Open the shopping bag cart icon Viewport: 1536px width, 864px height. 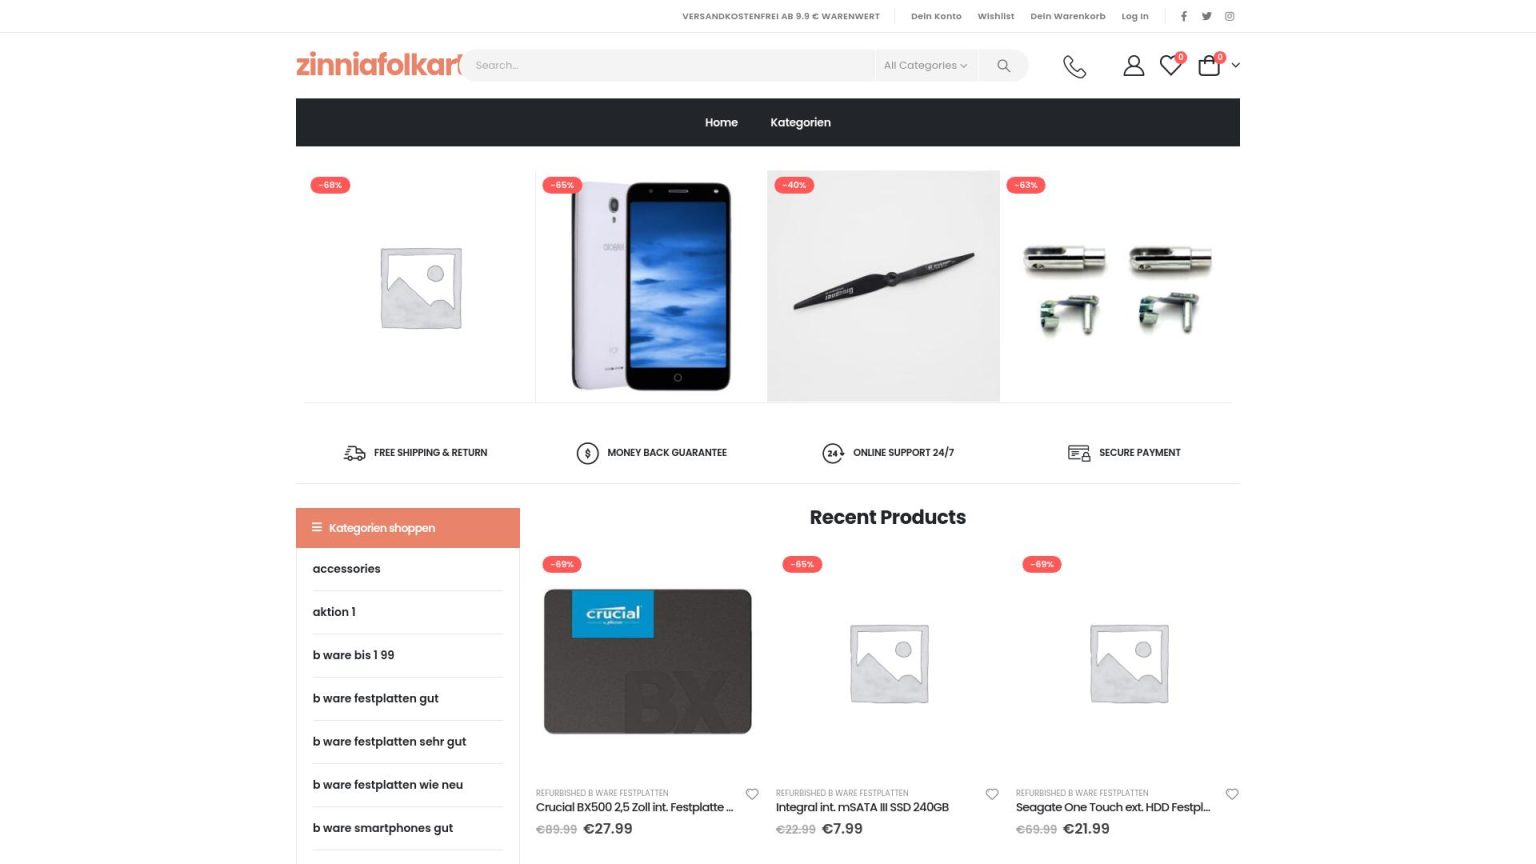click(1209, 66)
